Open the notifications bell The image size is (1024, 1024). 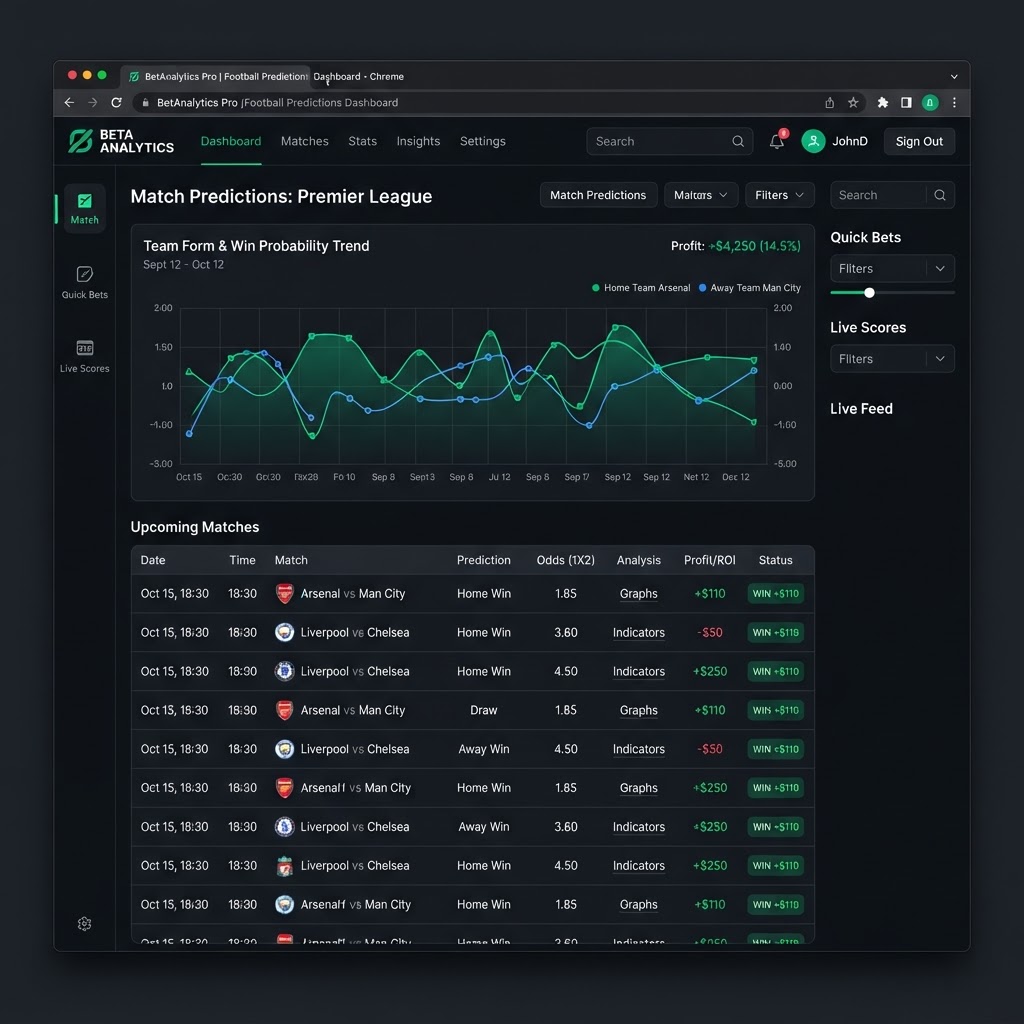pos(776,141)
